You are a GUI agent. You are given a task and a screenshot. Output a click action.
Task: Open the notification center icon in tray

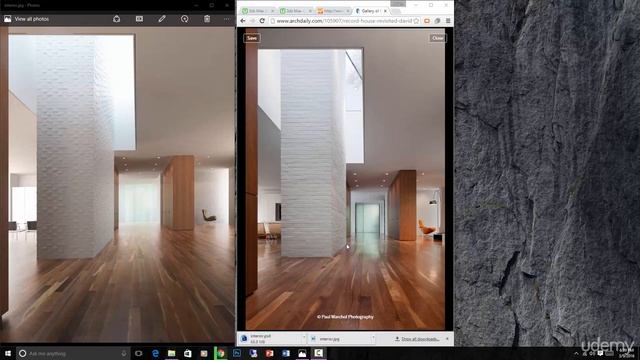pos(600,353)
